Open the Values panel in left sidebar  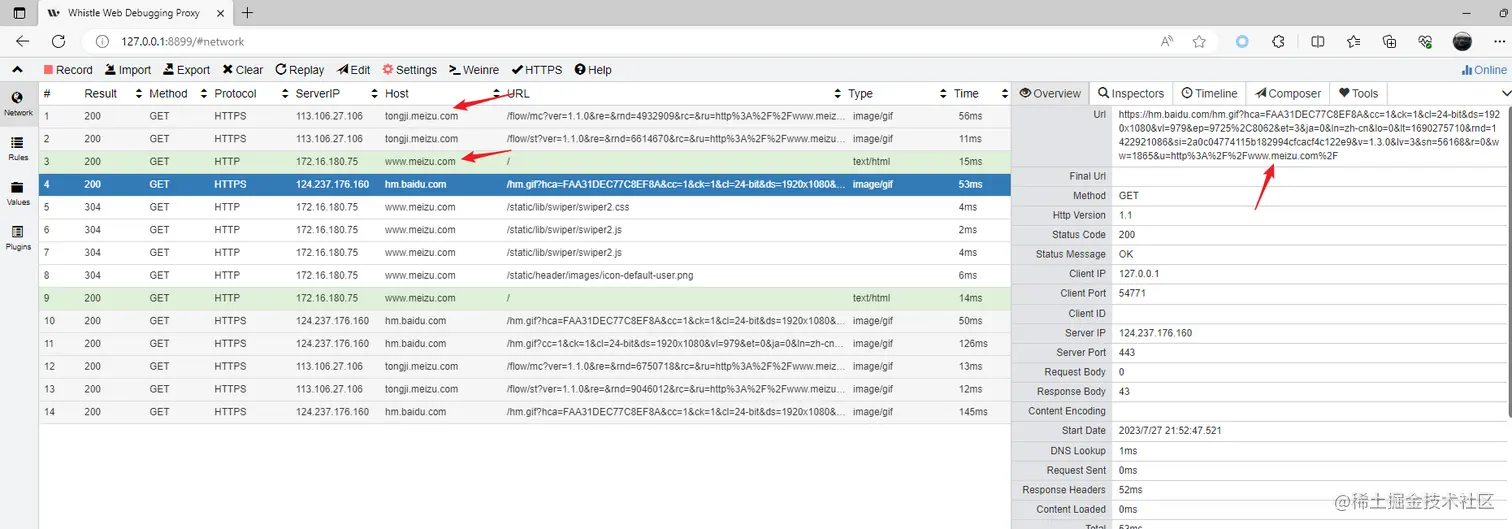[x=18, y=193]
